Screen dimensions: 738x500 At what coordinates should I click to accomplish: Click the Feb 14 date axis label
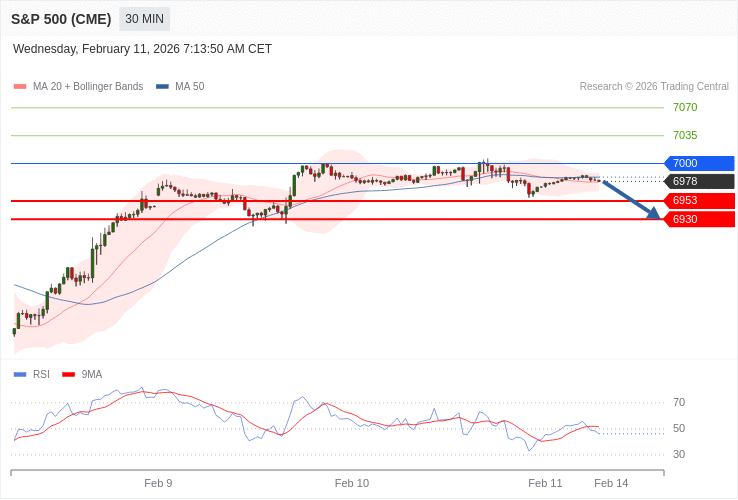611,484
